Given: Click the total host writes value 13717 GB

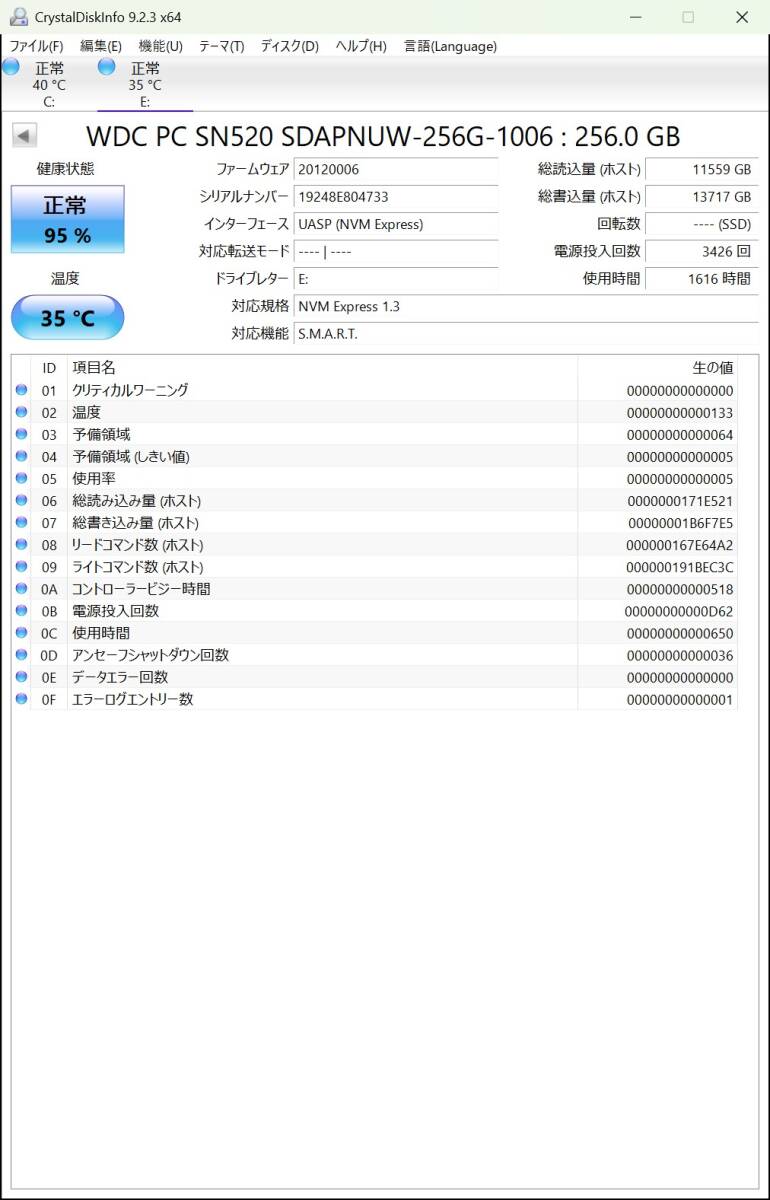Looking at the screenshot, I should (701, 196).
